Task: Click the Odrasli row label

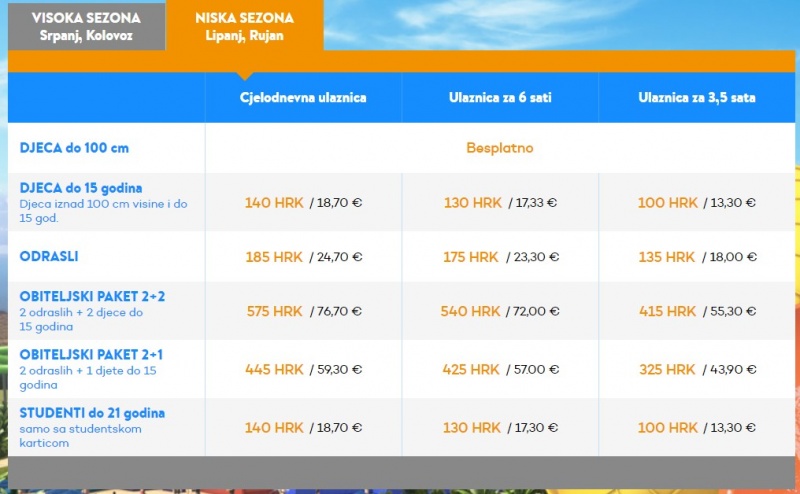Action: tap(49, 256)
